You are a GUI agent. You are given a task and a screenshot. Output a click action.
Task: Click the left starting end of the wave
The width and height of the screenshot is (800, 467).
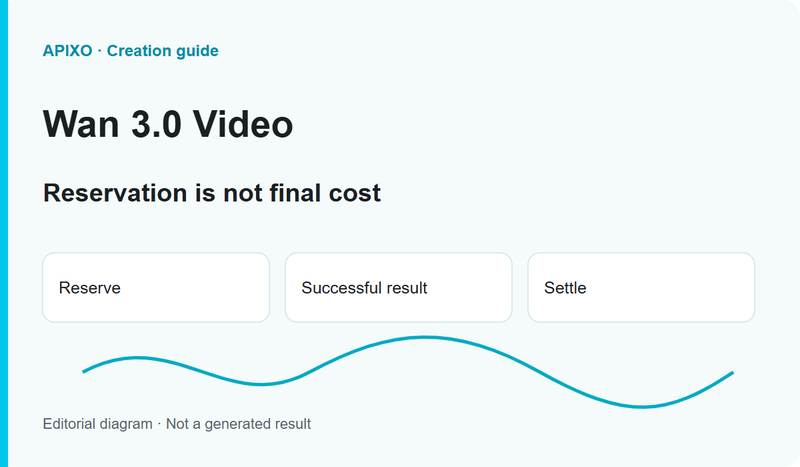pyautogui.click(x=84, y=371)
